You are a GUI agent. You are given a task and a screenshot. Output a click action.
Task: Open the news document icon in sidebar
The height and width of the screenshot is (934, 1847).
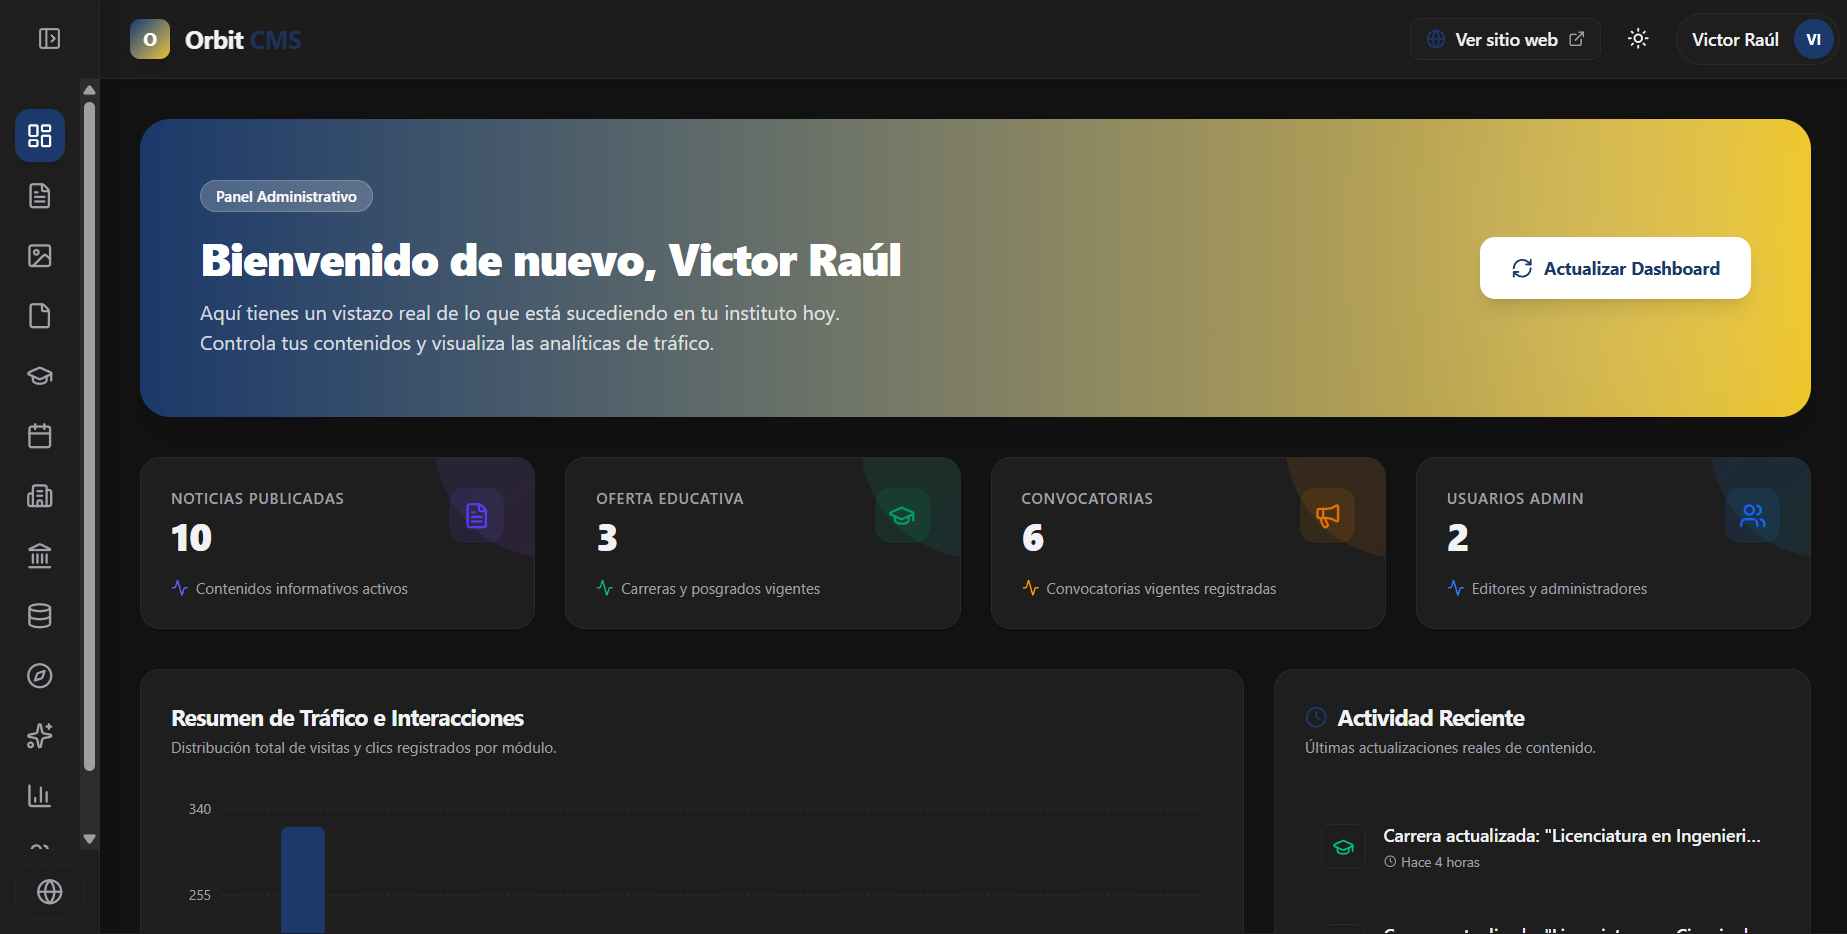click(40, 196)
